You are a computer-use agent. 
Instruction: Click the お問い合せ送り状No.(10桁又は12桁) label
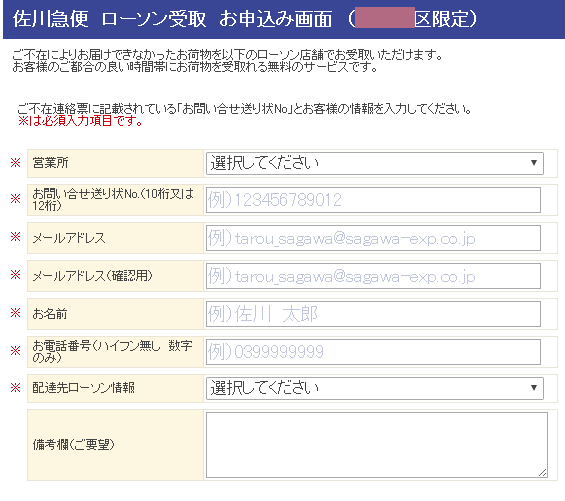(113, 199)
